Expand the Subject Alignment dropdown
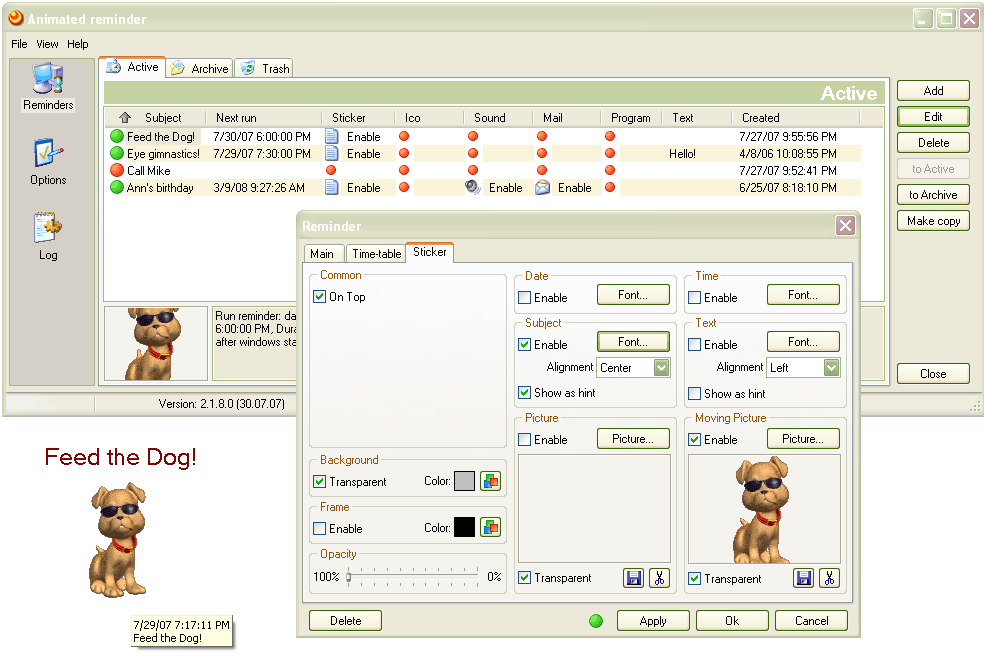Screen dimensions: 984x657 pyautogui.click(x=661, y=368)
